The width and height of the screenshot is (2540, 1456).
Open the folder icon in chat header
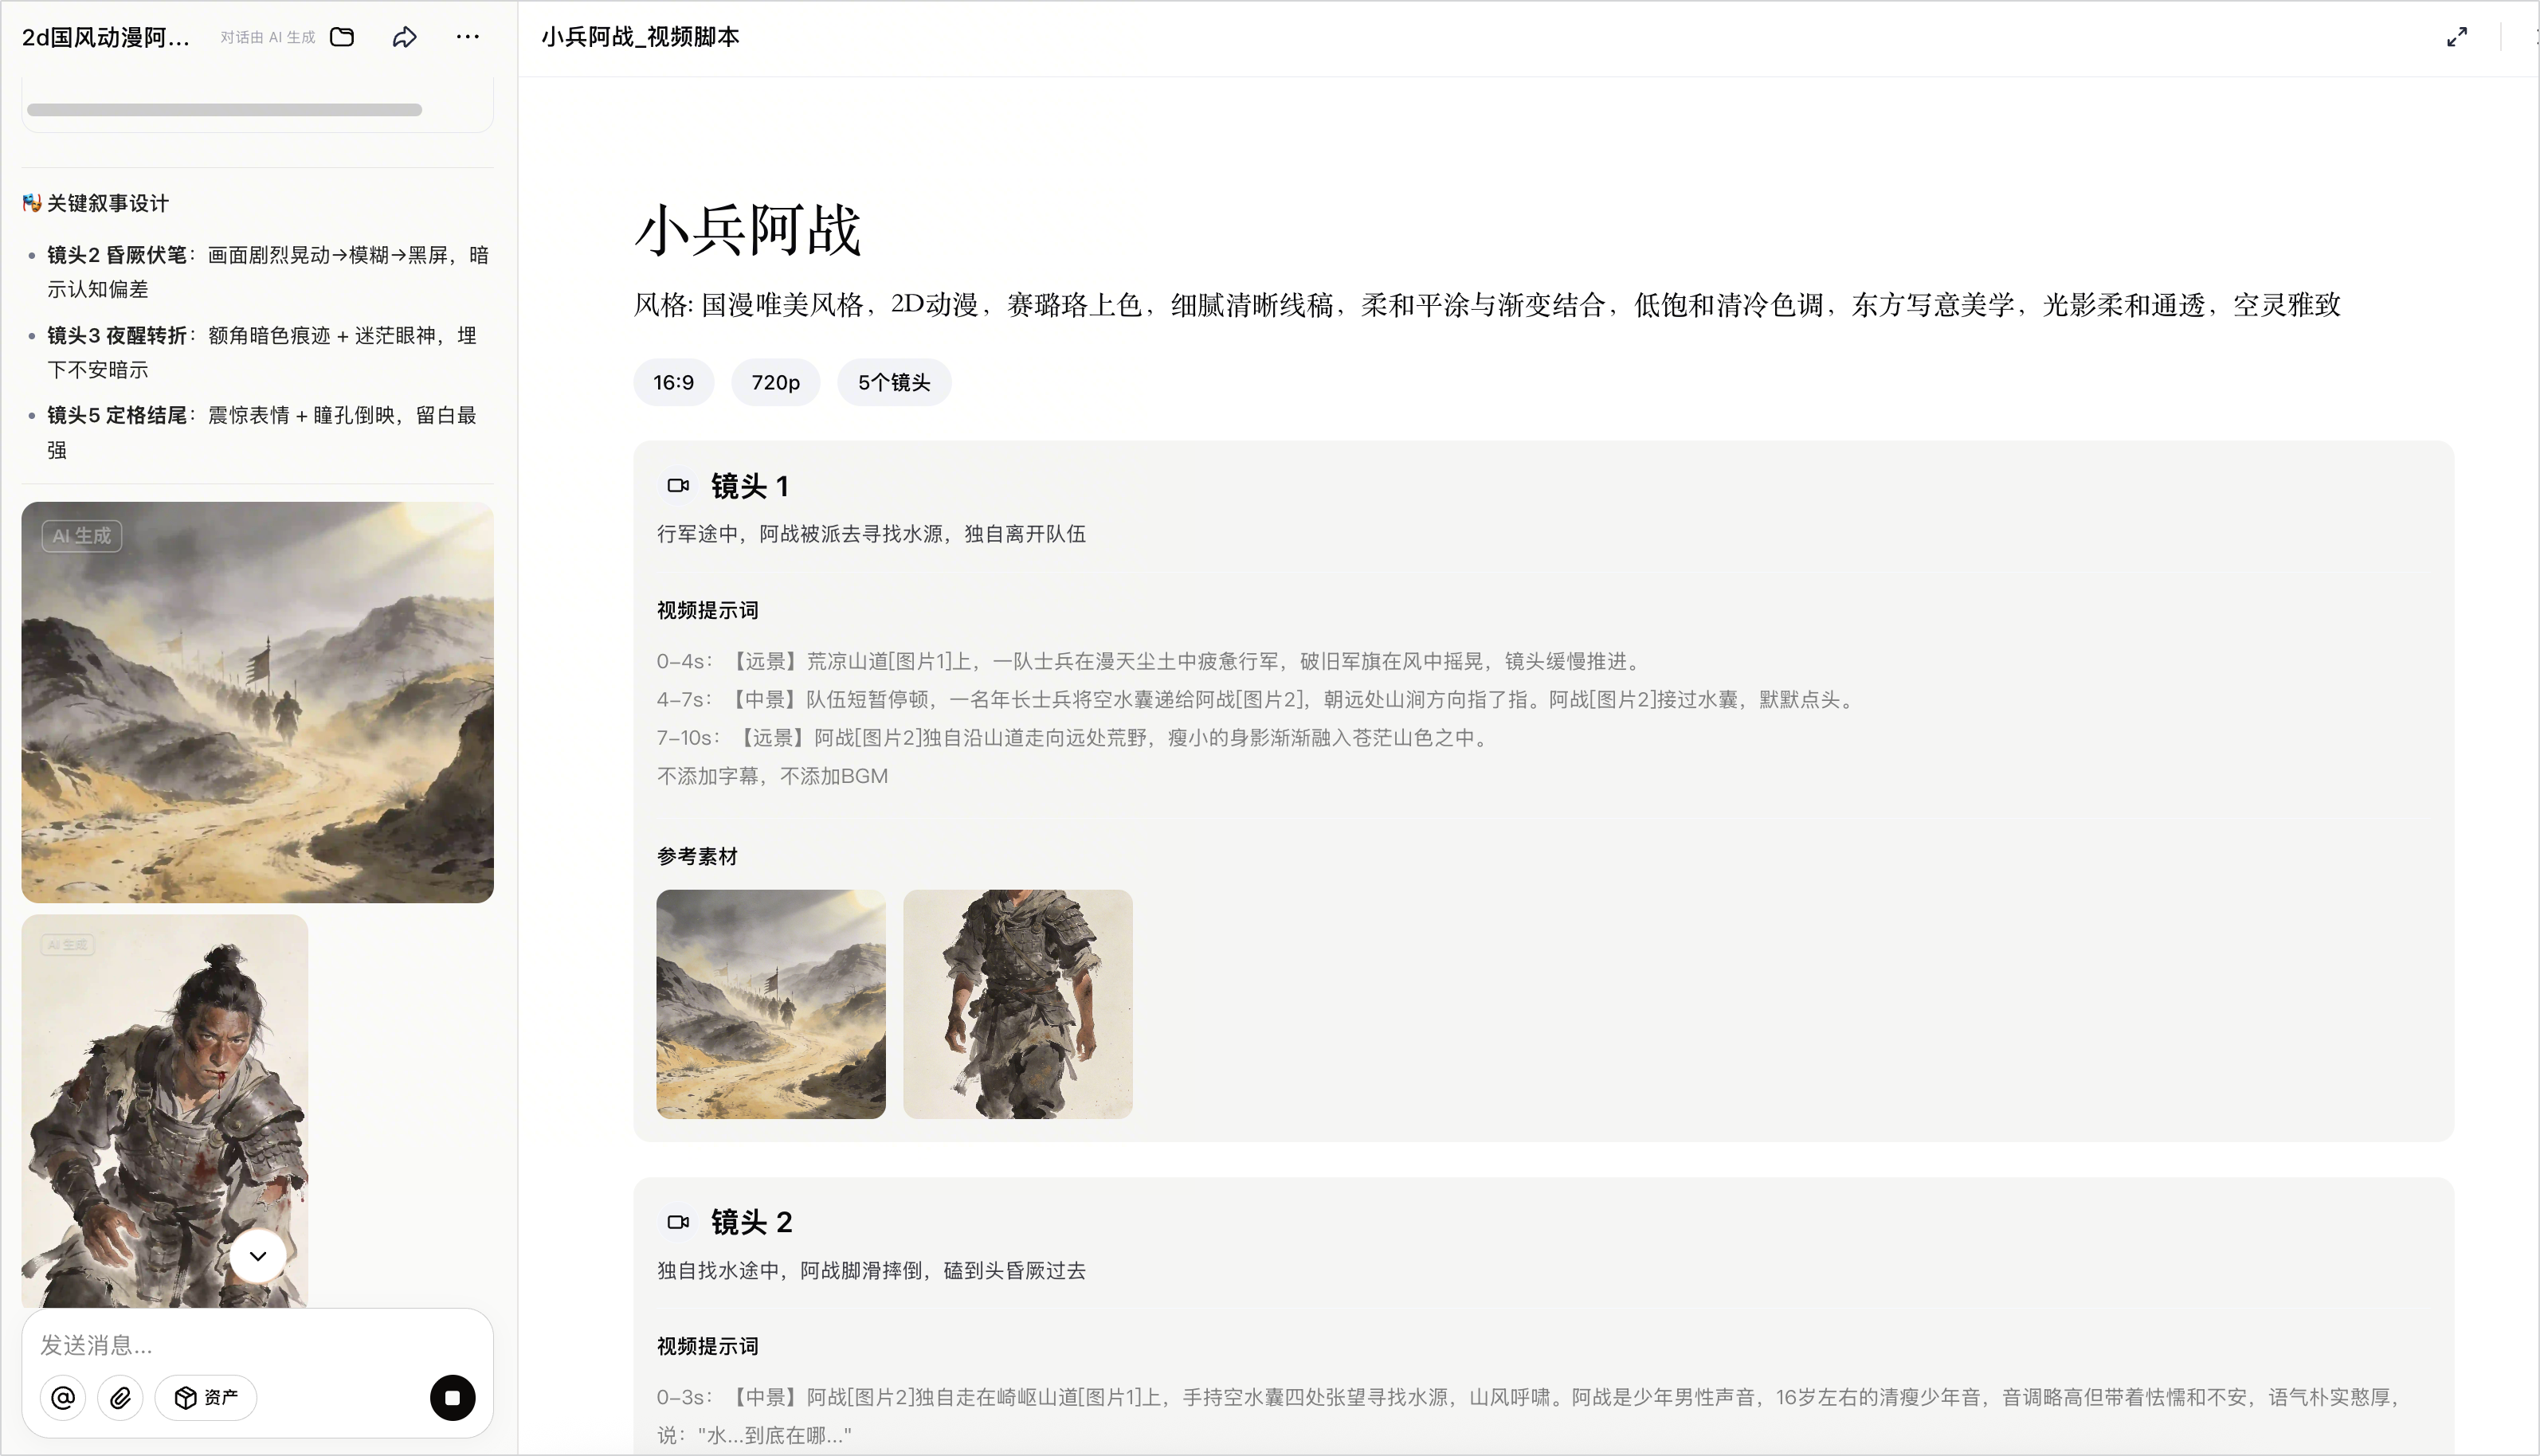(x=342, y=37)
